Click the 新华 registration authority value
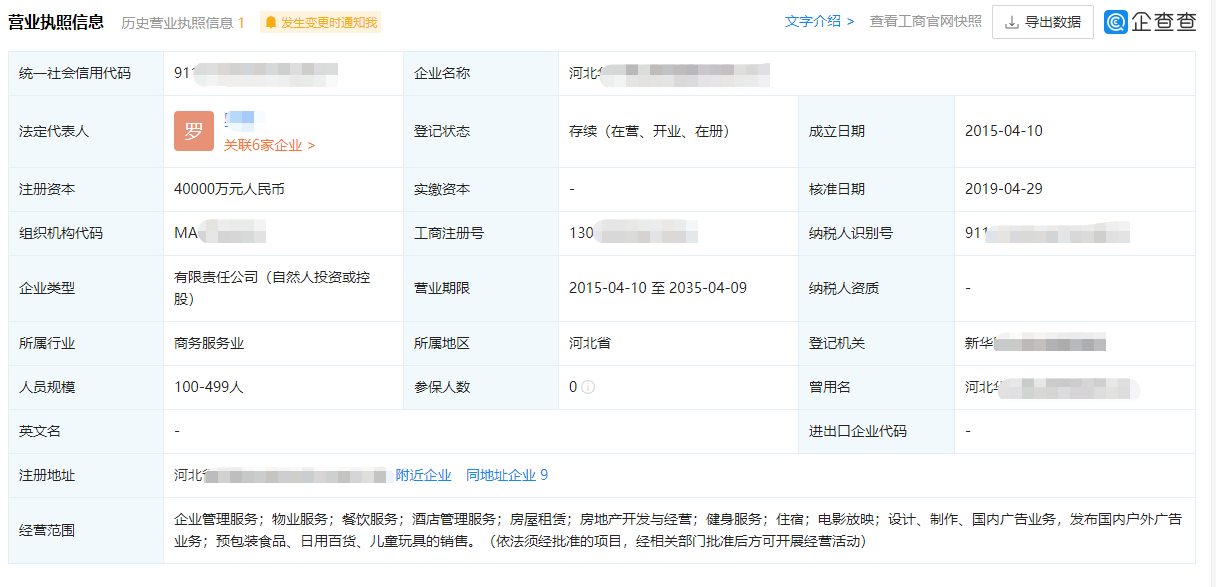This screenshot has height=587, width=1216. click(x=1036, y=343)
